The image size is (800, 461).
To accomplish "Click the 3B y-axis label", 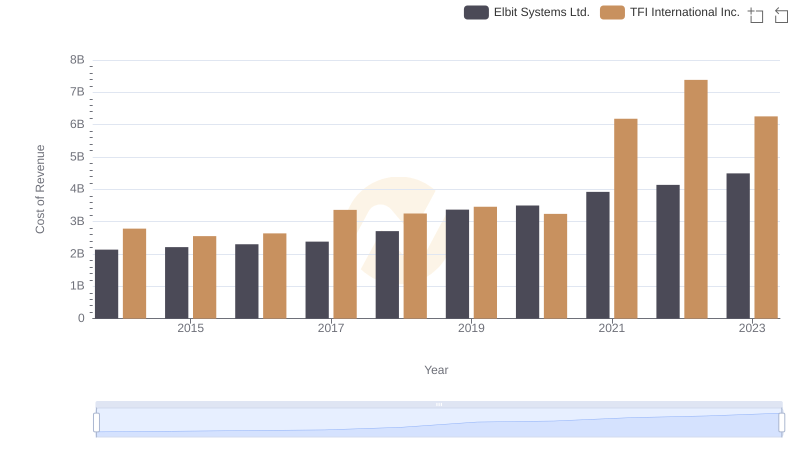I will (x=77, y=221).
